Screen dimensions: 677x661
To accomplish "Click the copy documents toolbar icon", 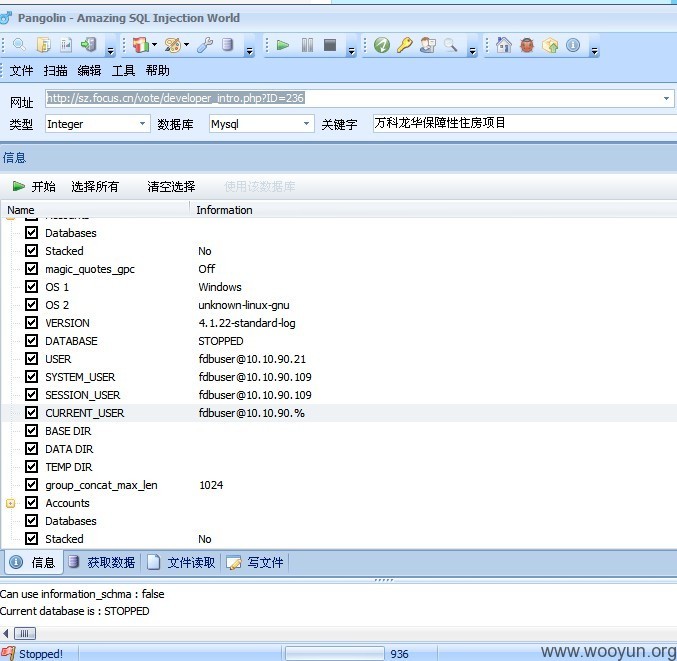I will pos(44,44).
